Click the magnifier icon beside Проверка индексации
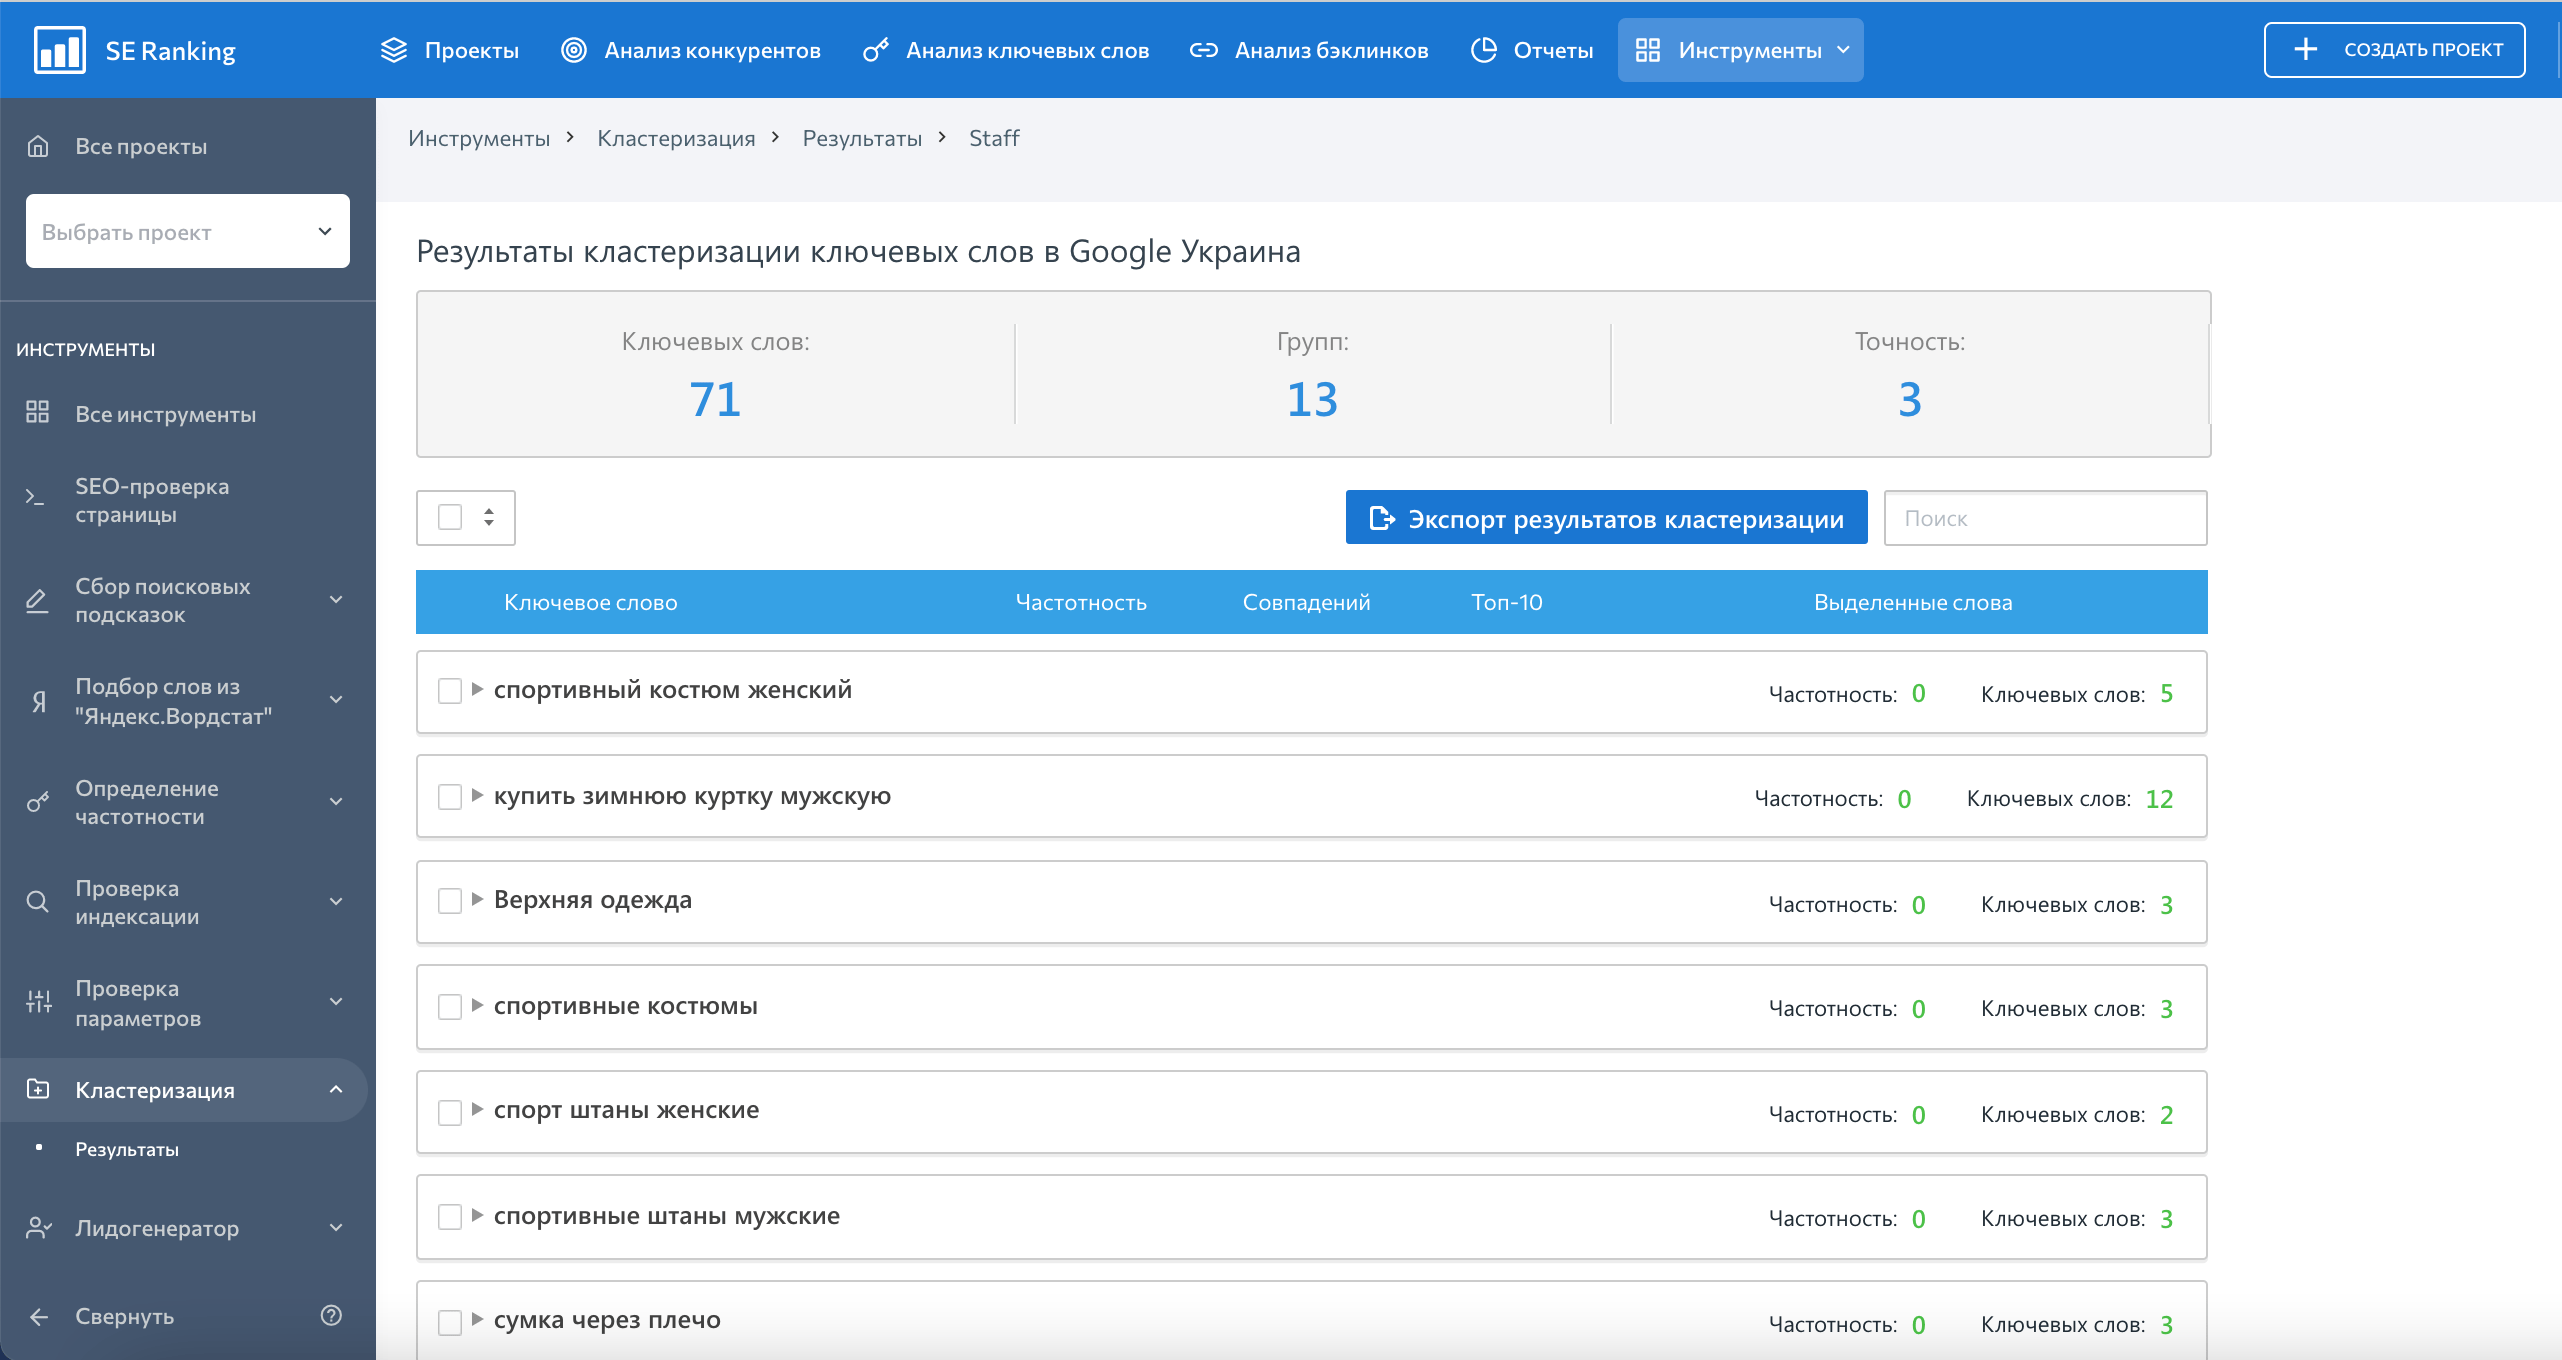The height and width of the screenshot is (1360, 2562). (38, 902)
